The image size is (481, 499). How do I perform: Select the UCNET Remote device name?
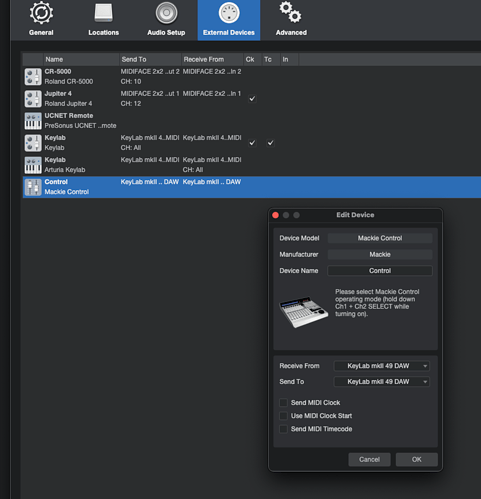(69, 116)
